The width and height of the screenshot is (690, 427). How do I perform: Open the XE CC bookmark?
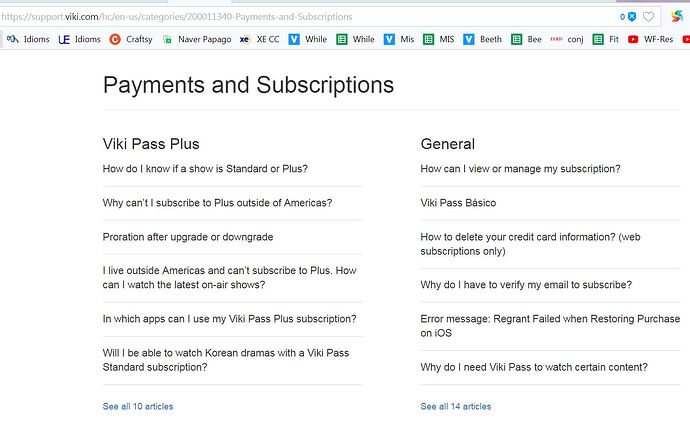click(260, 39)
